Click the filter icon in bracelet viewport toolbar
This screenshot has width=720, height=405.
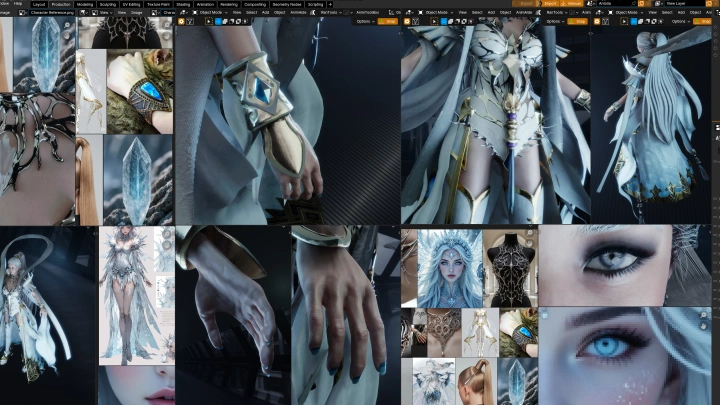(x=190, y=22)
